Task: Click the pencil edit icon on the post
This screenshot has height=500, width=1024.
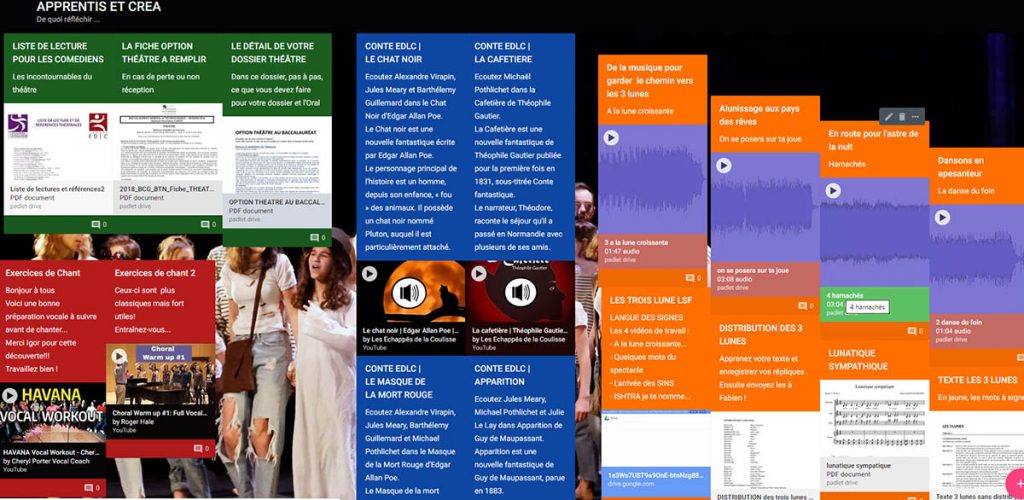Action: [888, 117]
